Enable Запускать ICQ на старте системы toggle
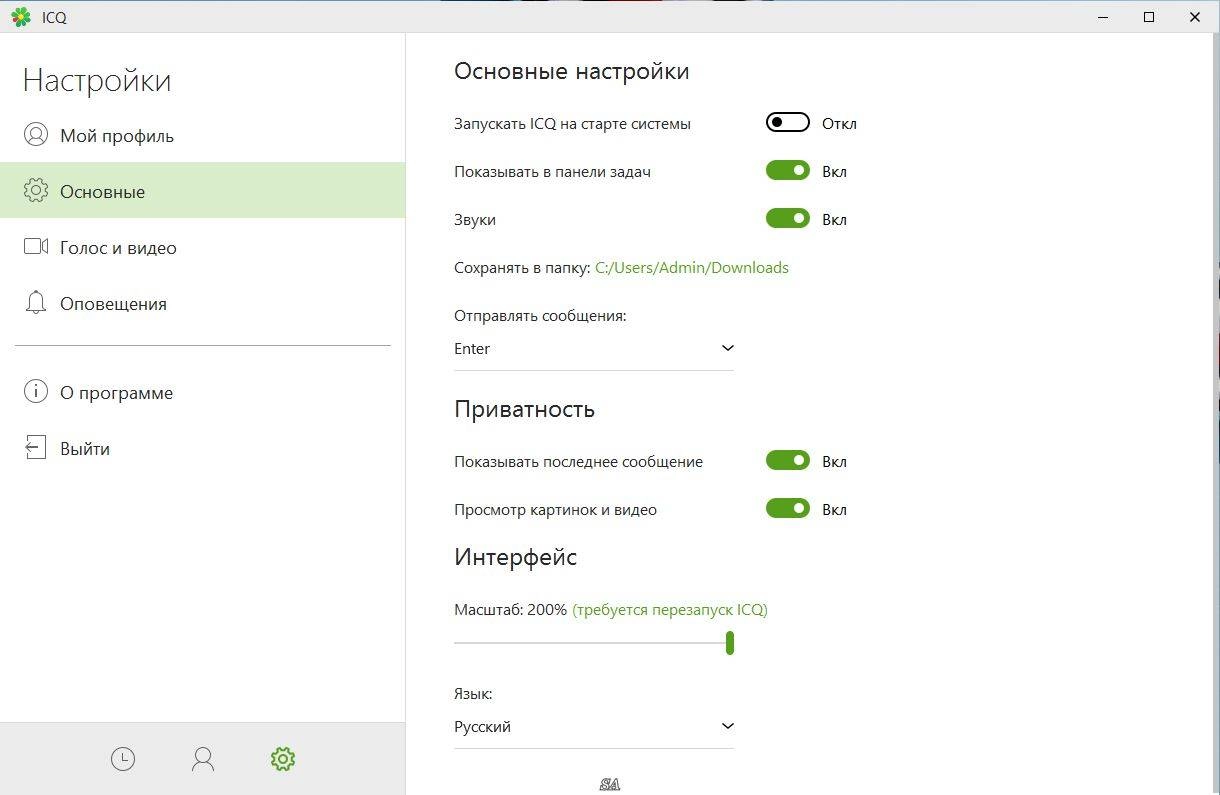 tap(787, 123)
